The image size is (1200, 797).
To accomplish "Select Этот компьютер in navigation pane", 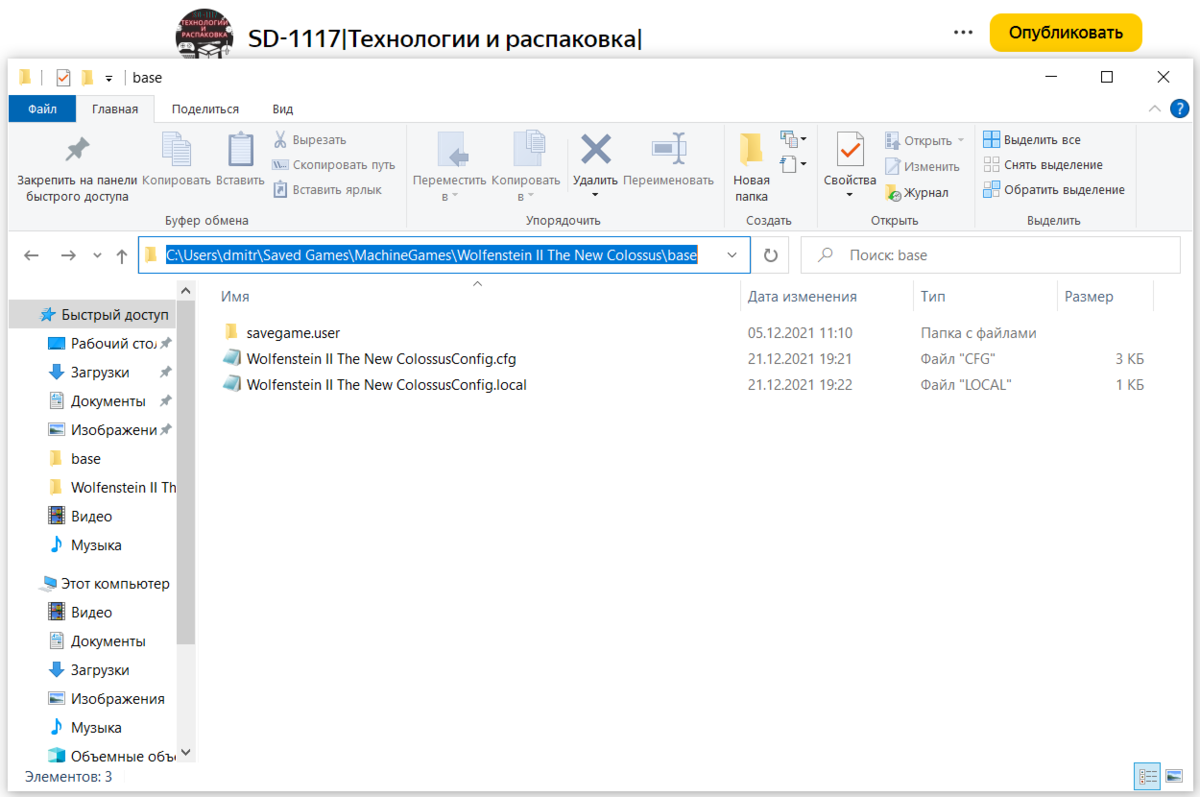I will (x=105, y=583).
